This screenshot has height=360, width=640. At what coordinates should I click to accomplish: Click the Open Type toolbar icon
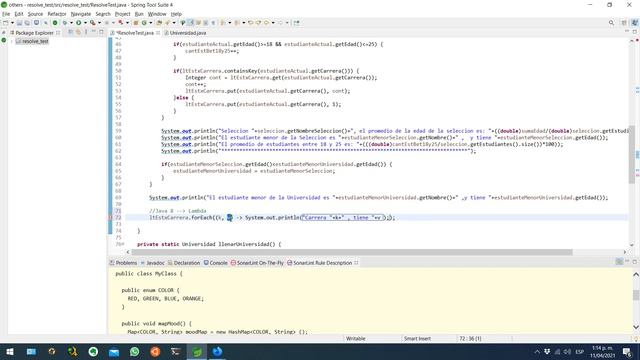tap(159, 23)
